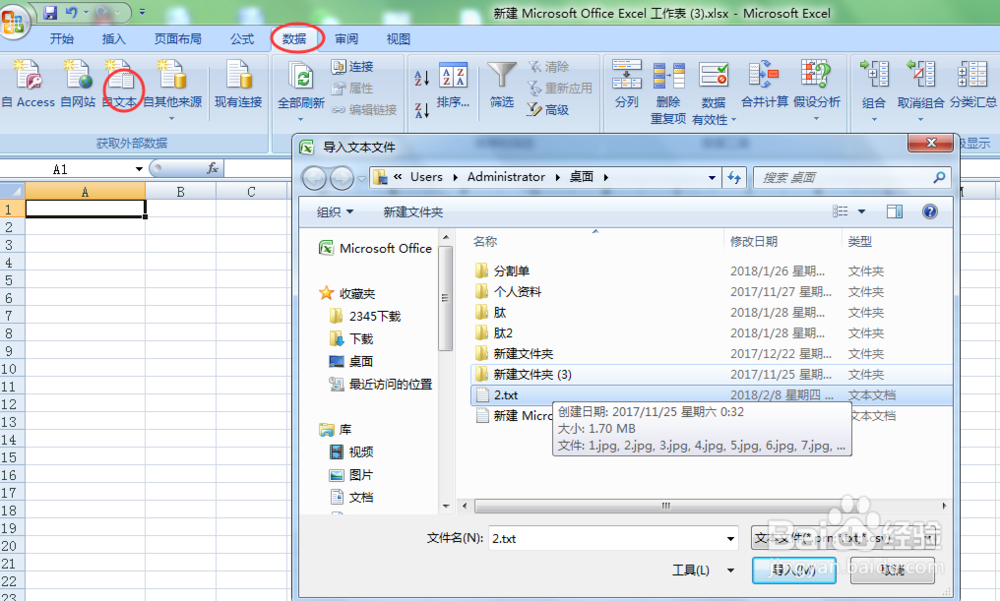Image resolution: width=1000 pixels, height=601 pixels.
Task: Select Microsoft Office in navigation pane
Action: pos(376,248)
